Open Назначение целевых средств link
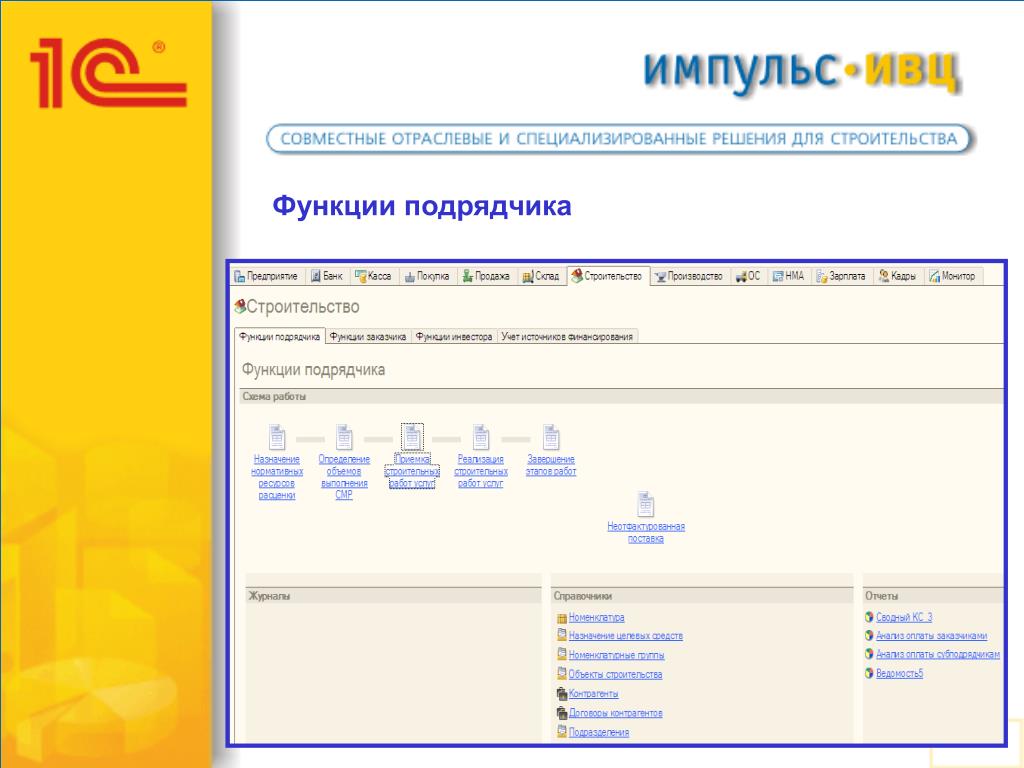The image size is (1024, 768). click(626, 635)
